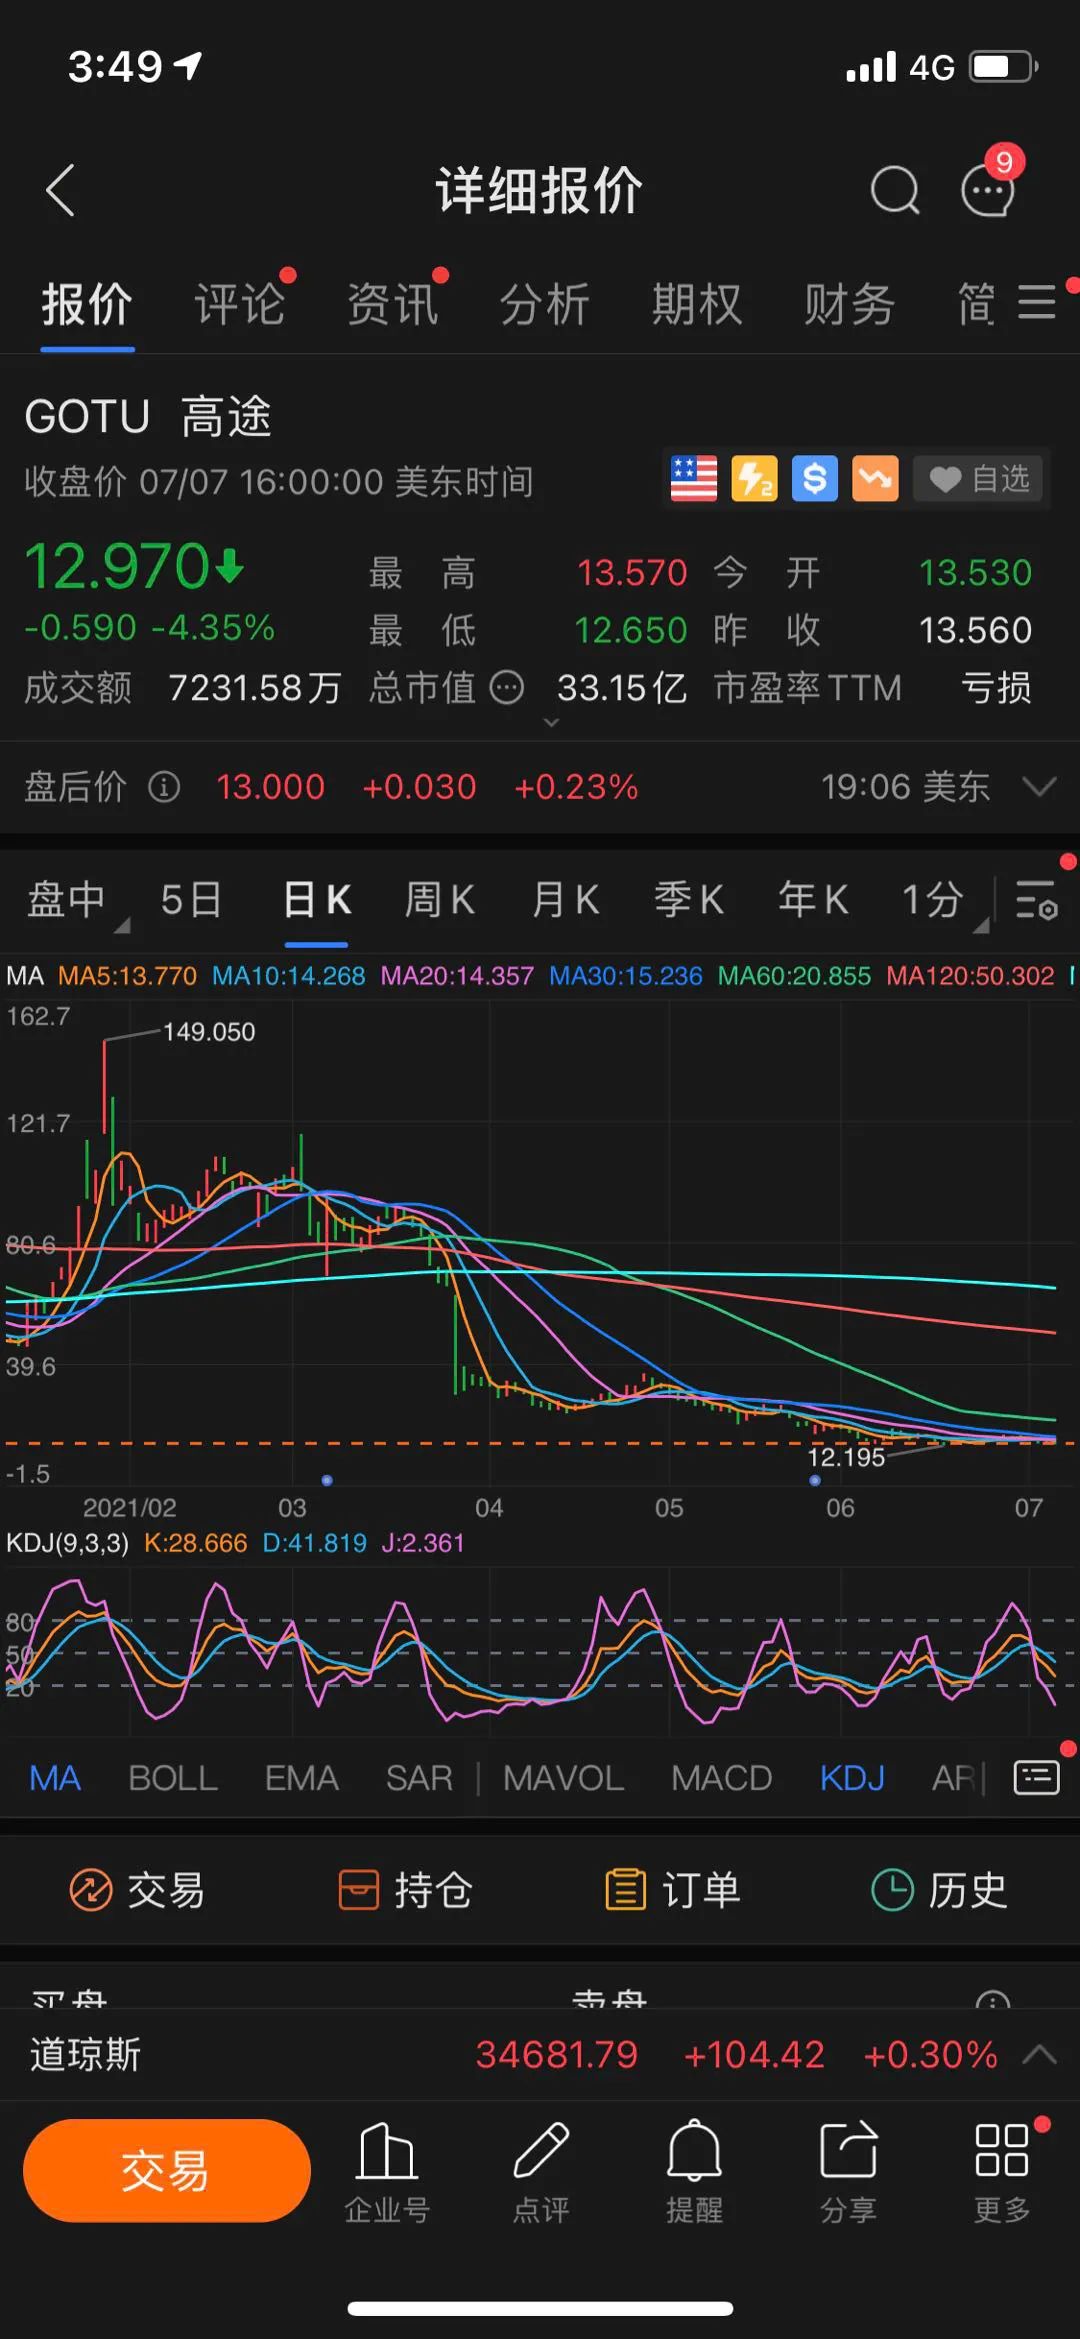
Task: Tap the MA5:13.770 legend value
Action: pos(127,975)
